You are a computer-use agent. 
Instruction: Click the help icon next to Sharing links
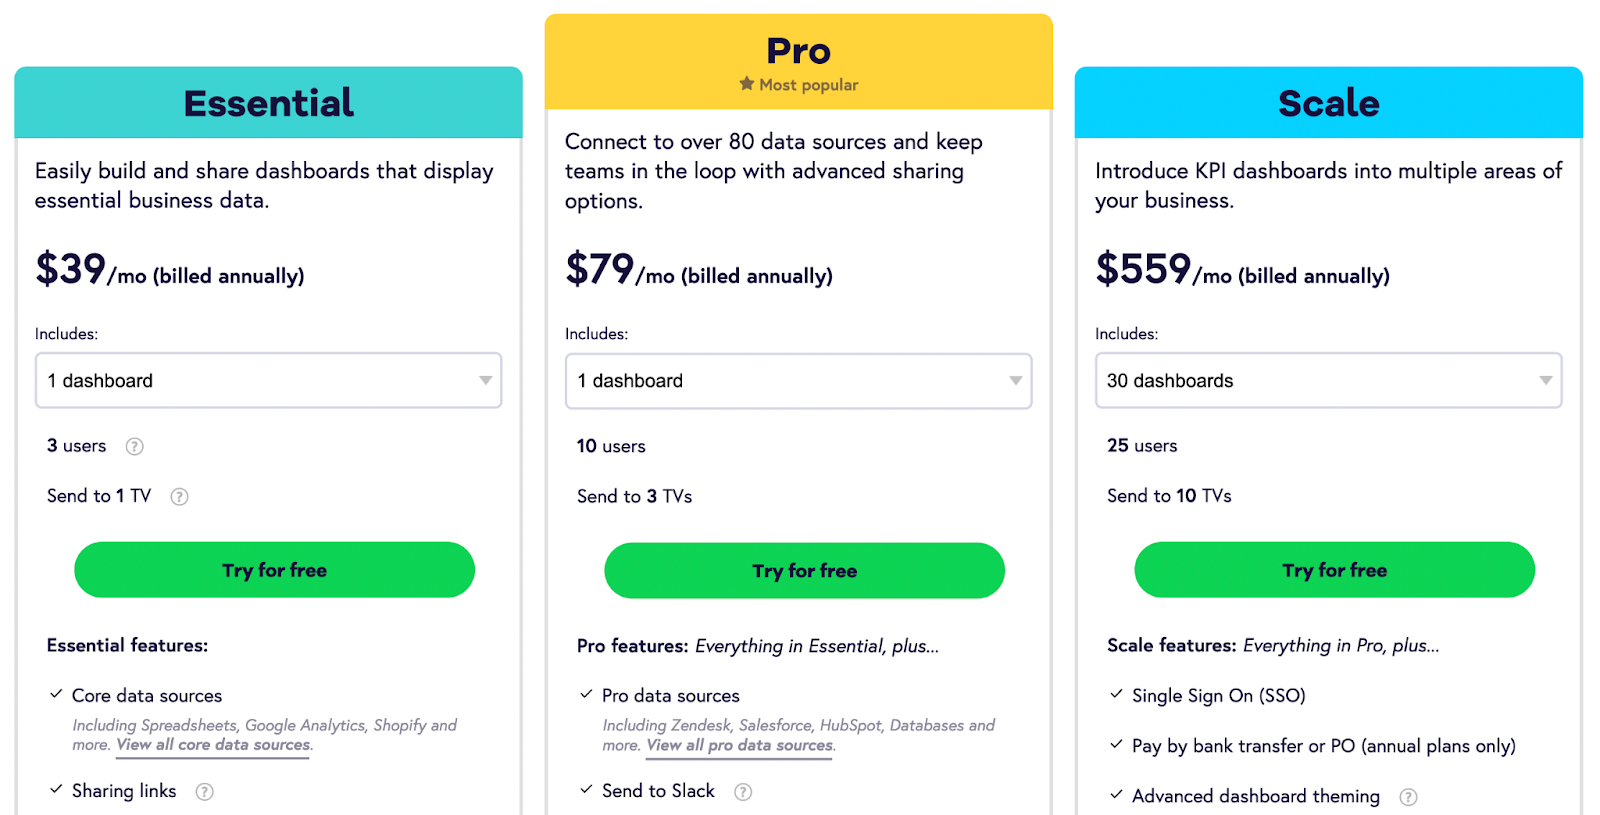(x=204, y=790)
